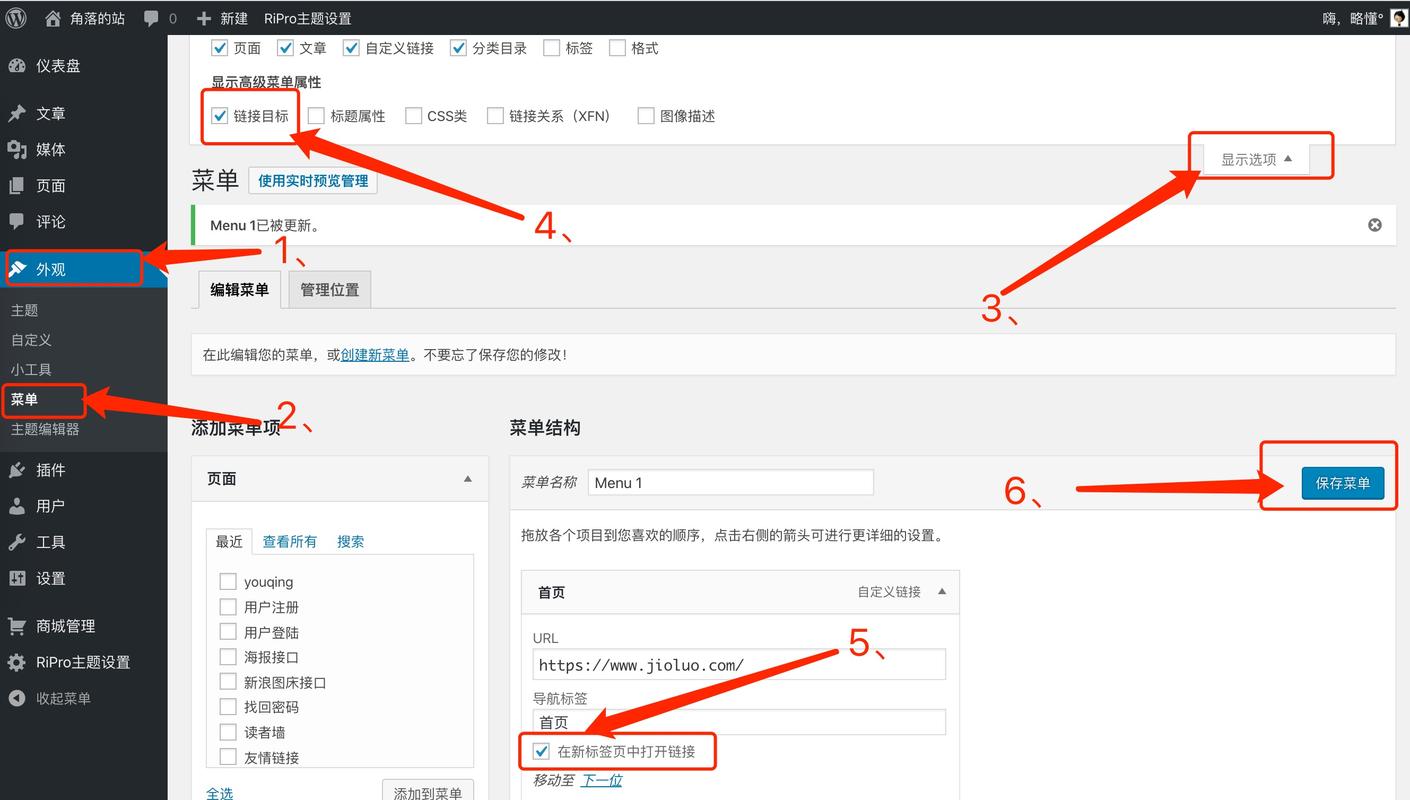The image size is (1410, 800).
Task: Select the 编辑菜单 tab
Action: (x=239, y=290)
